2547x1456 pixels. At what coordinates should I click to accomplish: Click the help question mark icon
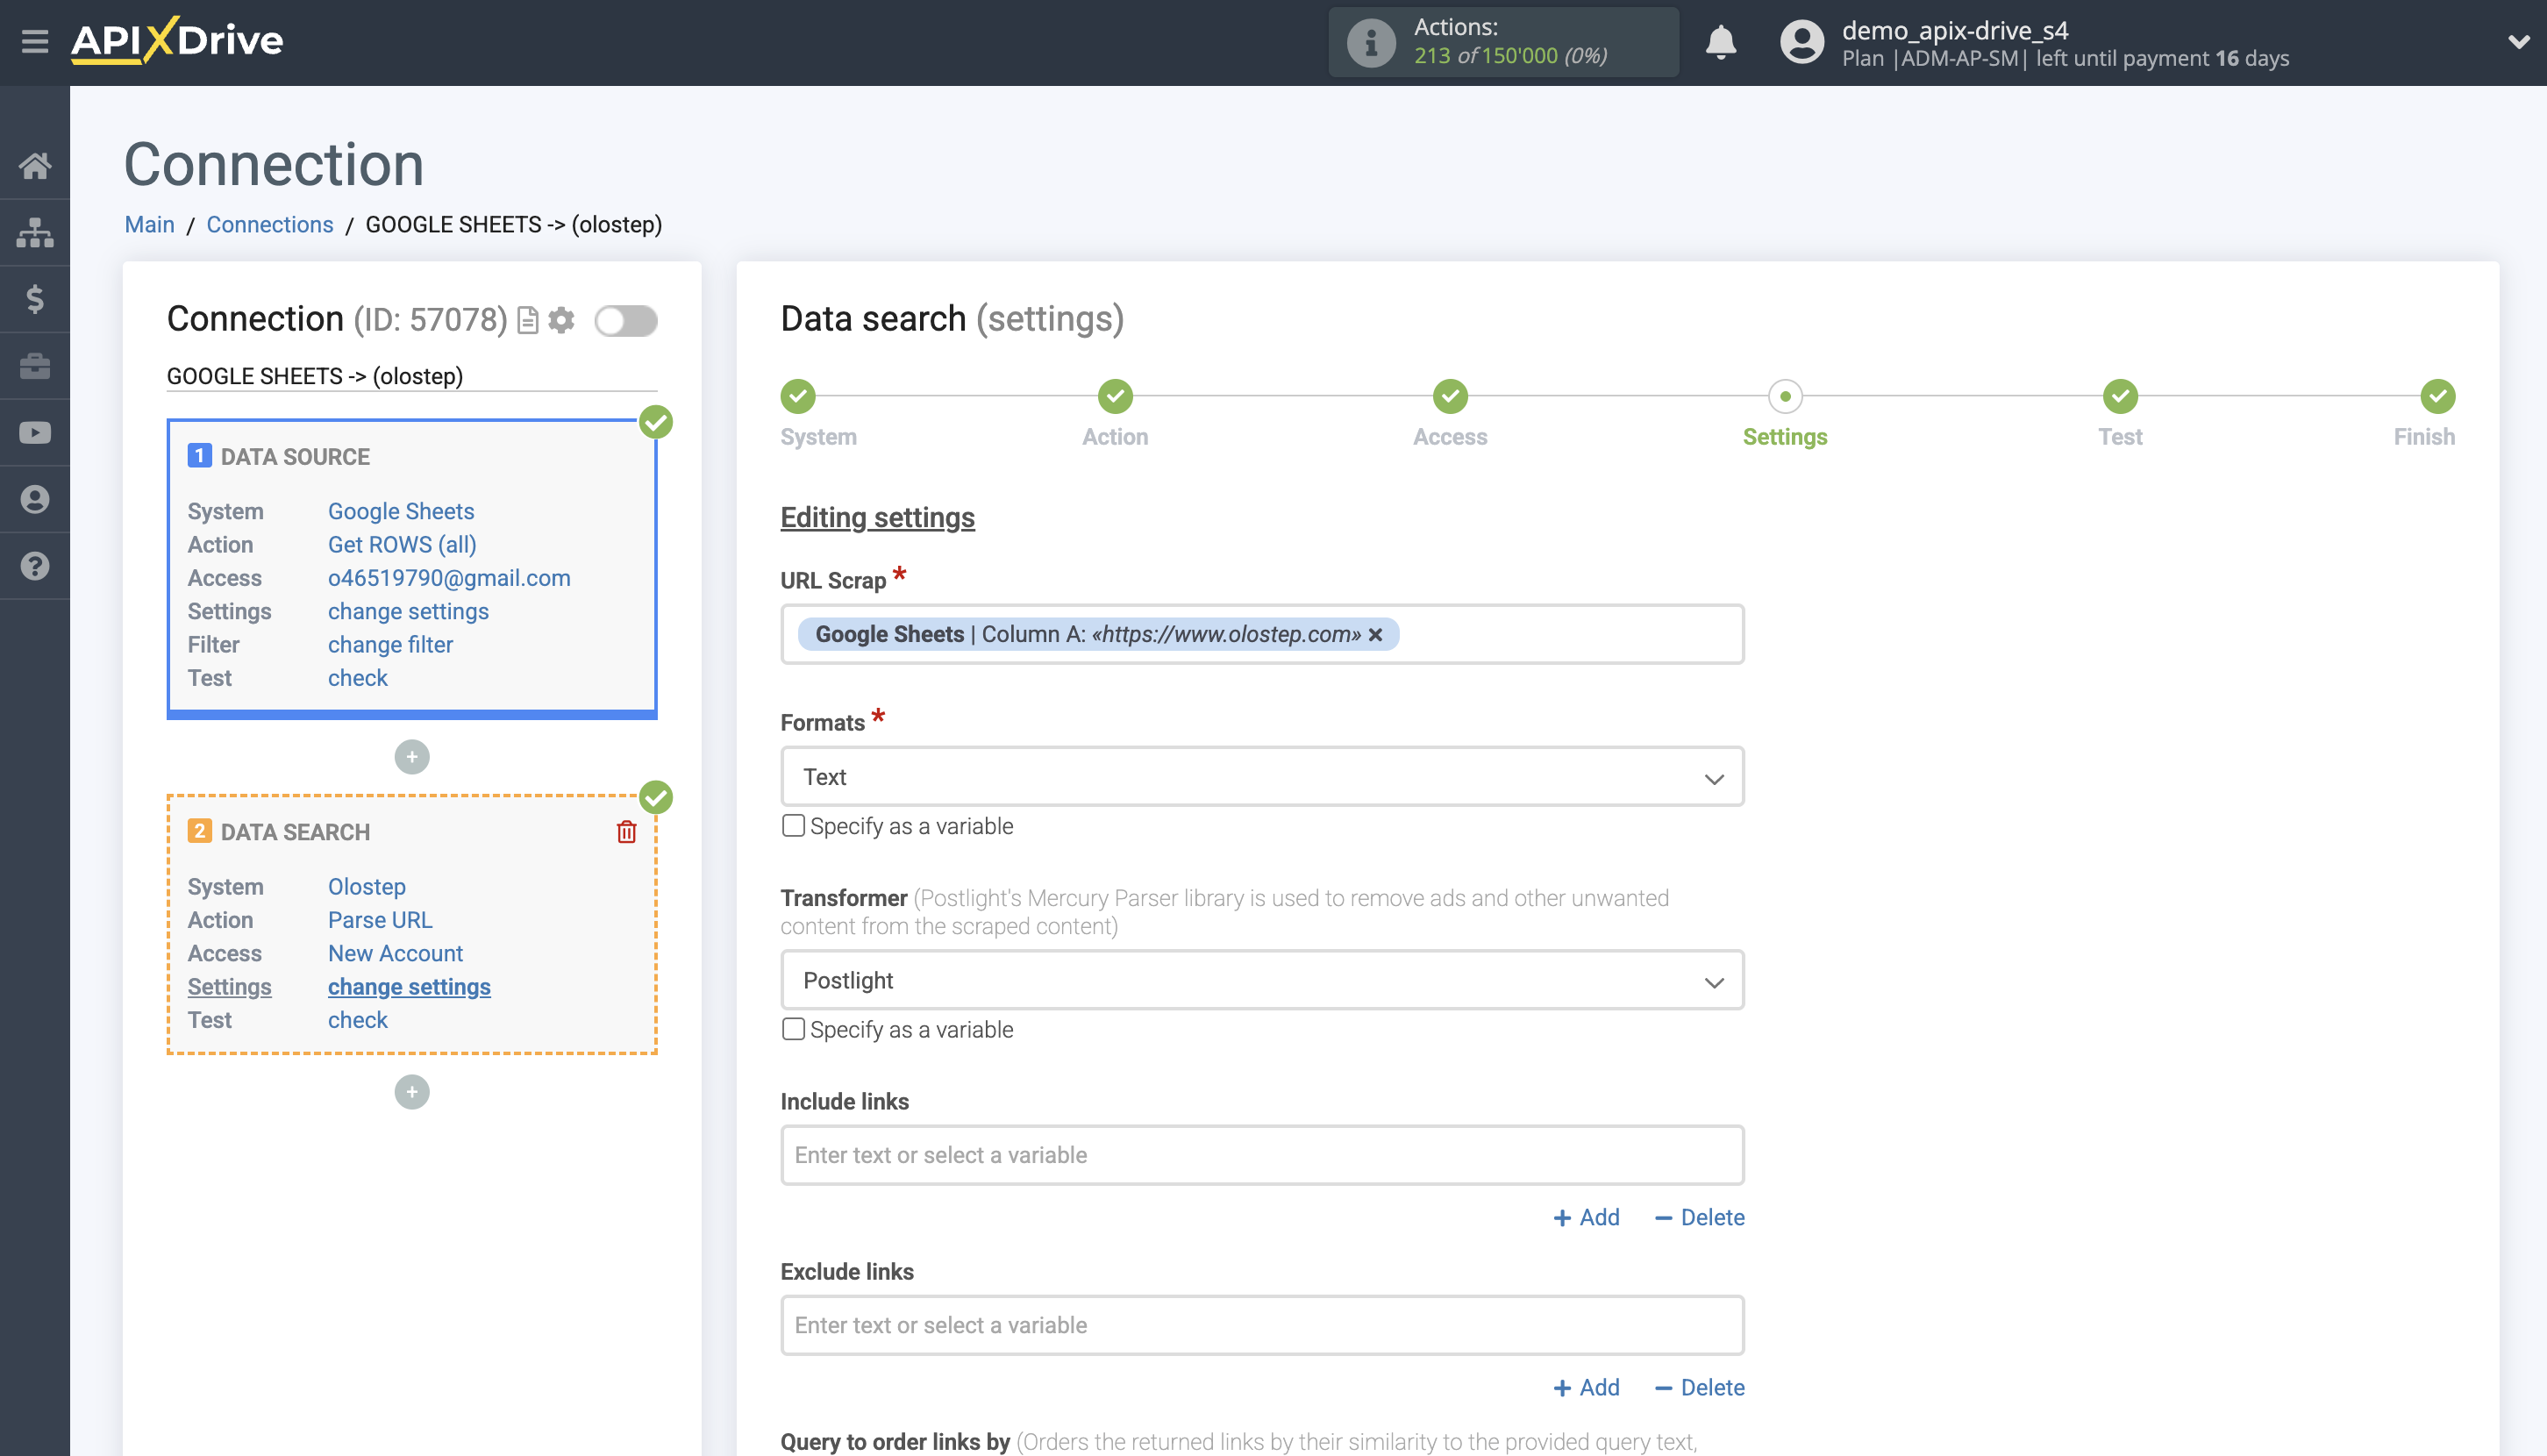tap(35, 566)
